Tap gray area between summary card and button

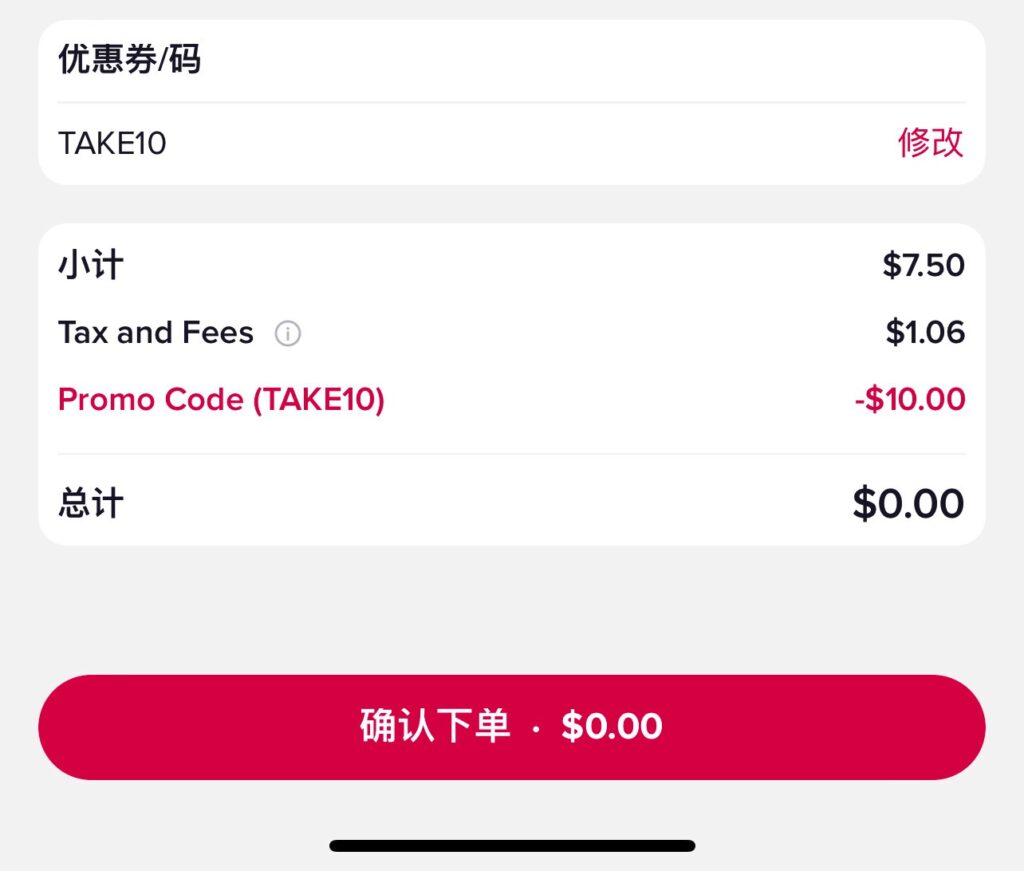[512, 610]
